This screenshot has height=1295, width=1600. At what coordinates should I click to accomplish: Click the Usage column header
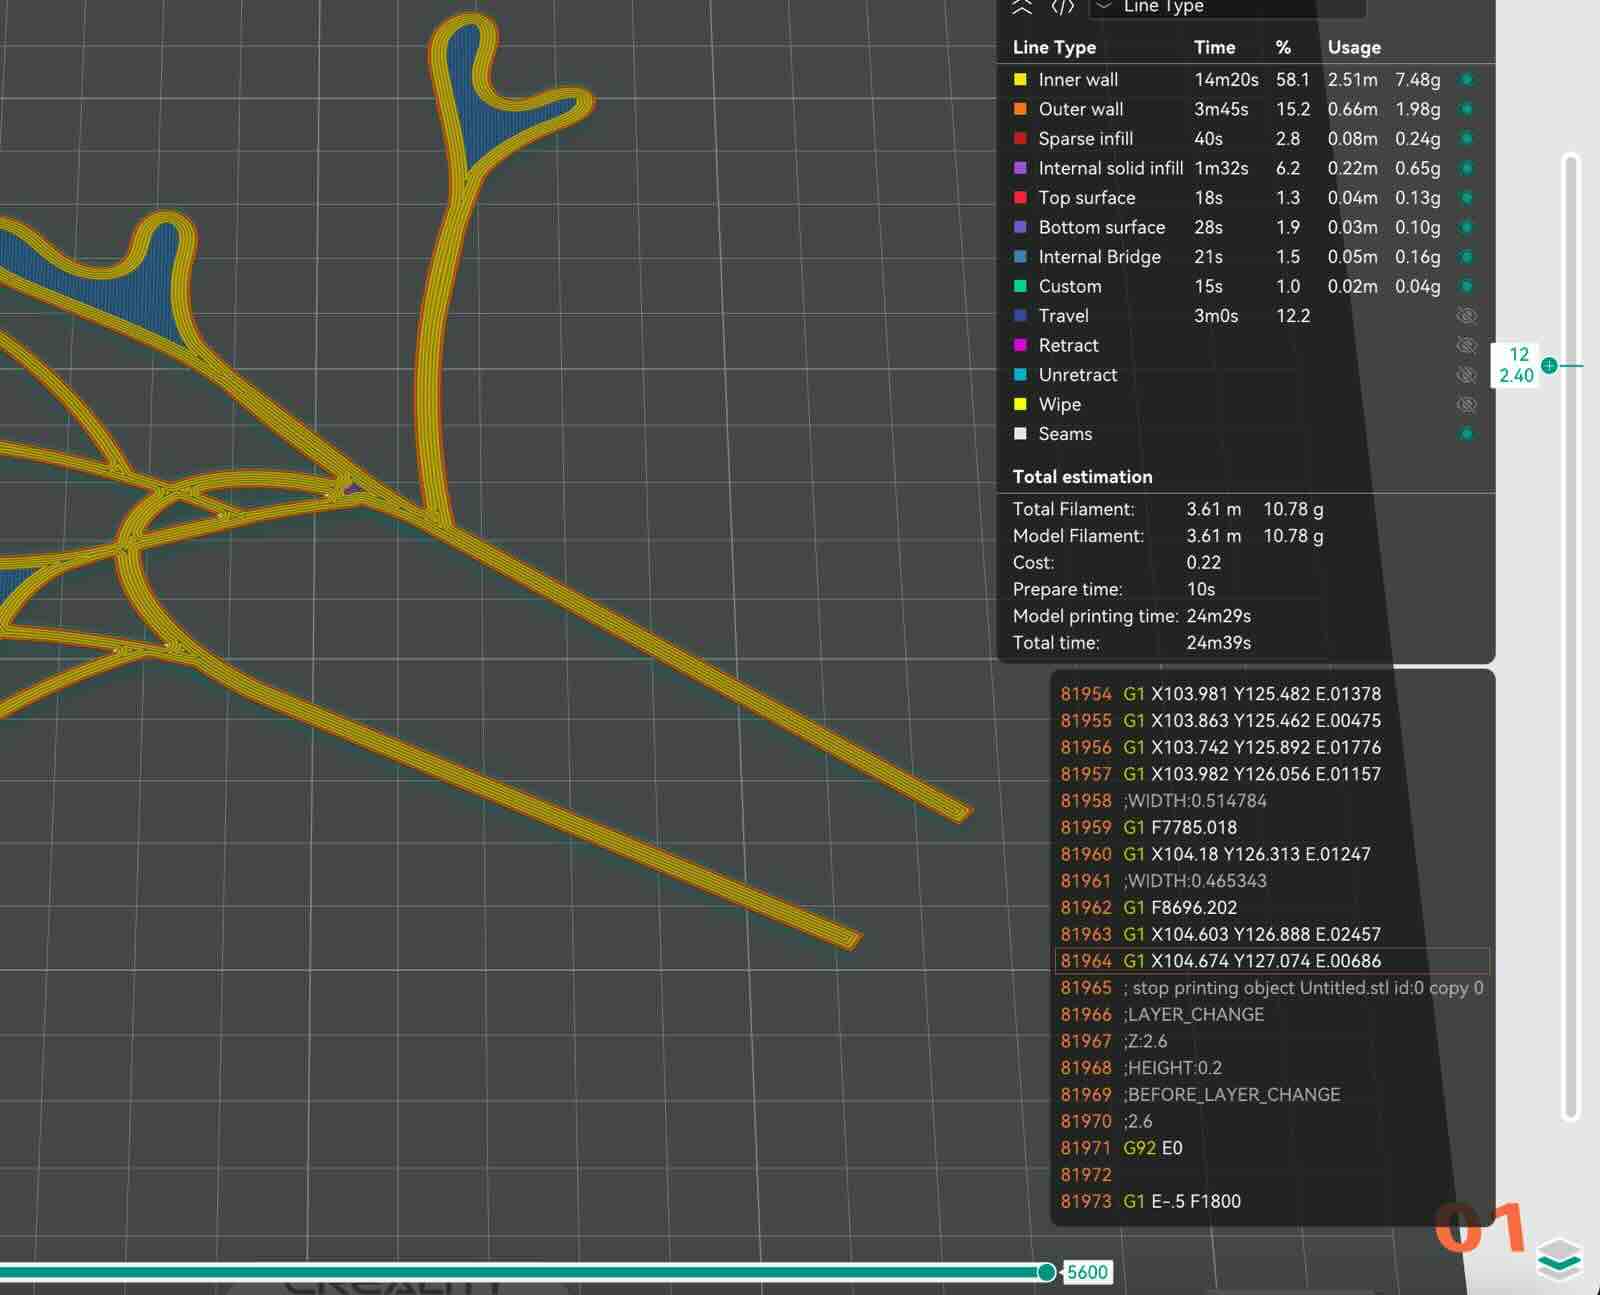coord(1353,48)
